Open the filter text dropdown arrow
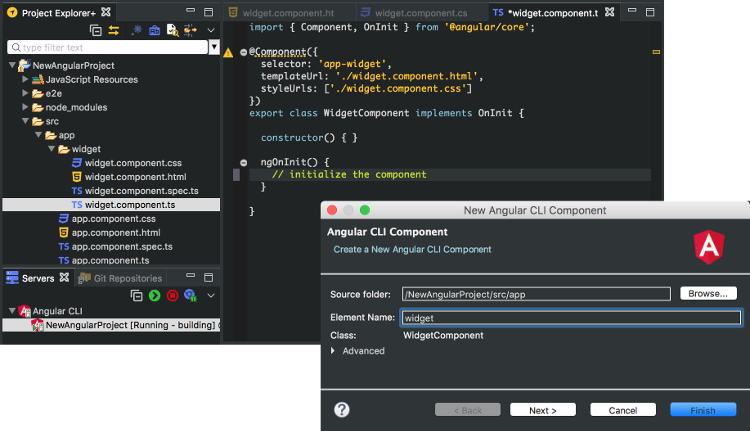 tap(214, 47)
